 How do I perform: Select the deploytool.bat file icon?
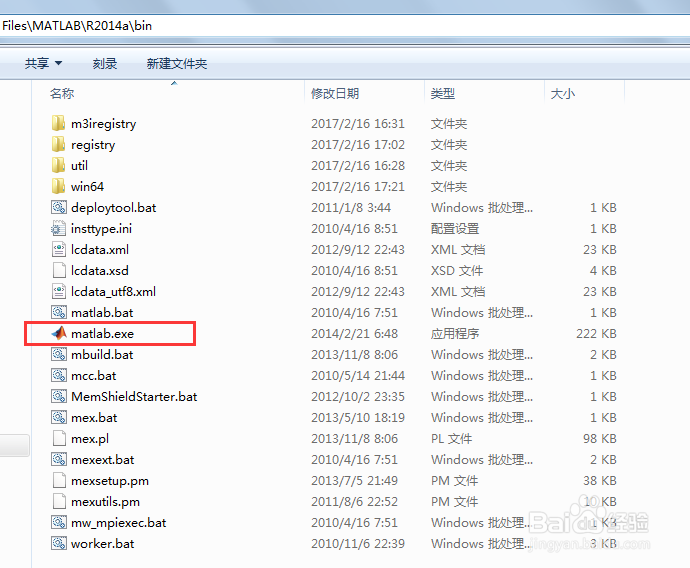point(59,207)
